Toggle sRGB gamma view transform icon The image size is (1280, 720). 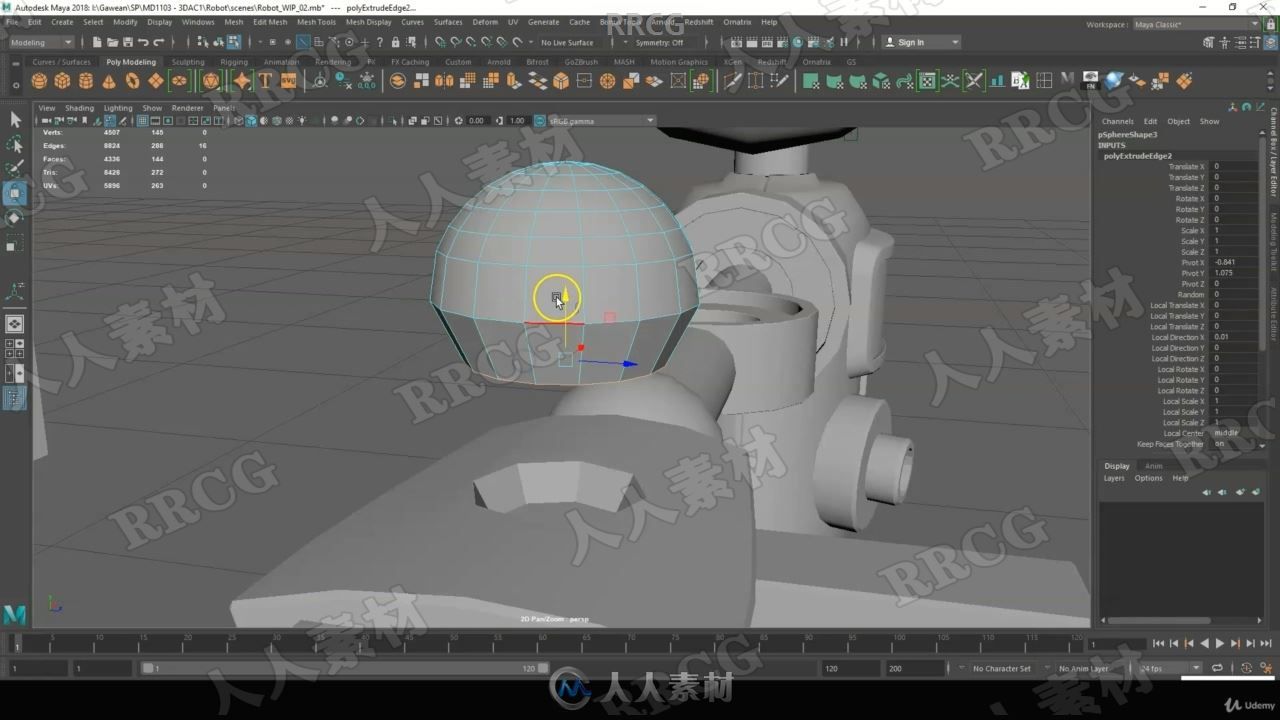point(540,120)
